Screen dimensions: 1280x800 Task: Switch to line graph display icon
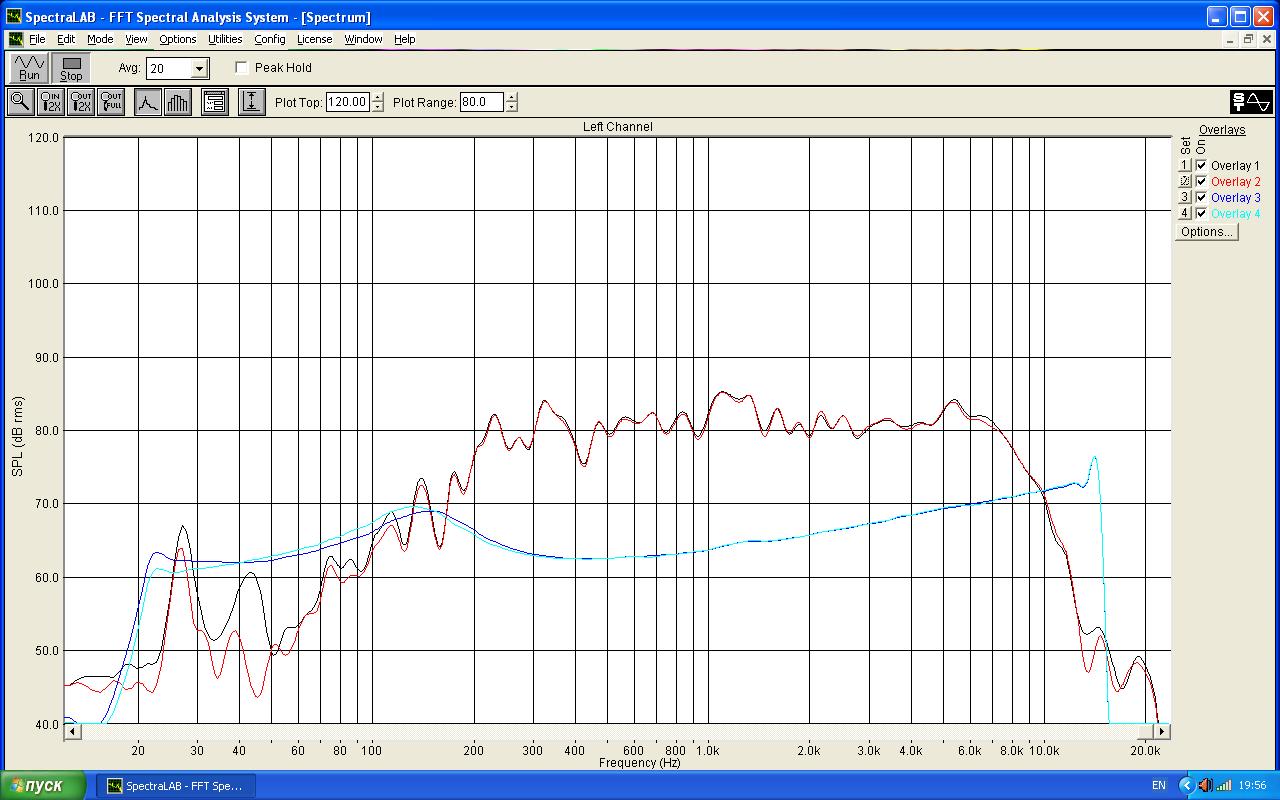[148, 102]
